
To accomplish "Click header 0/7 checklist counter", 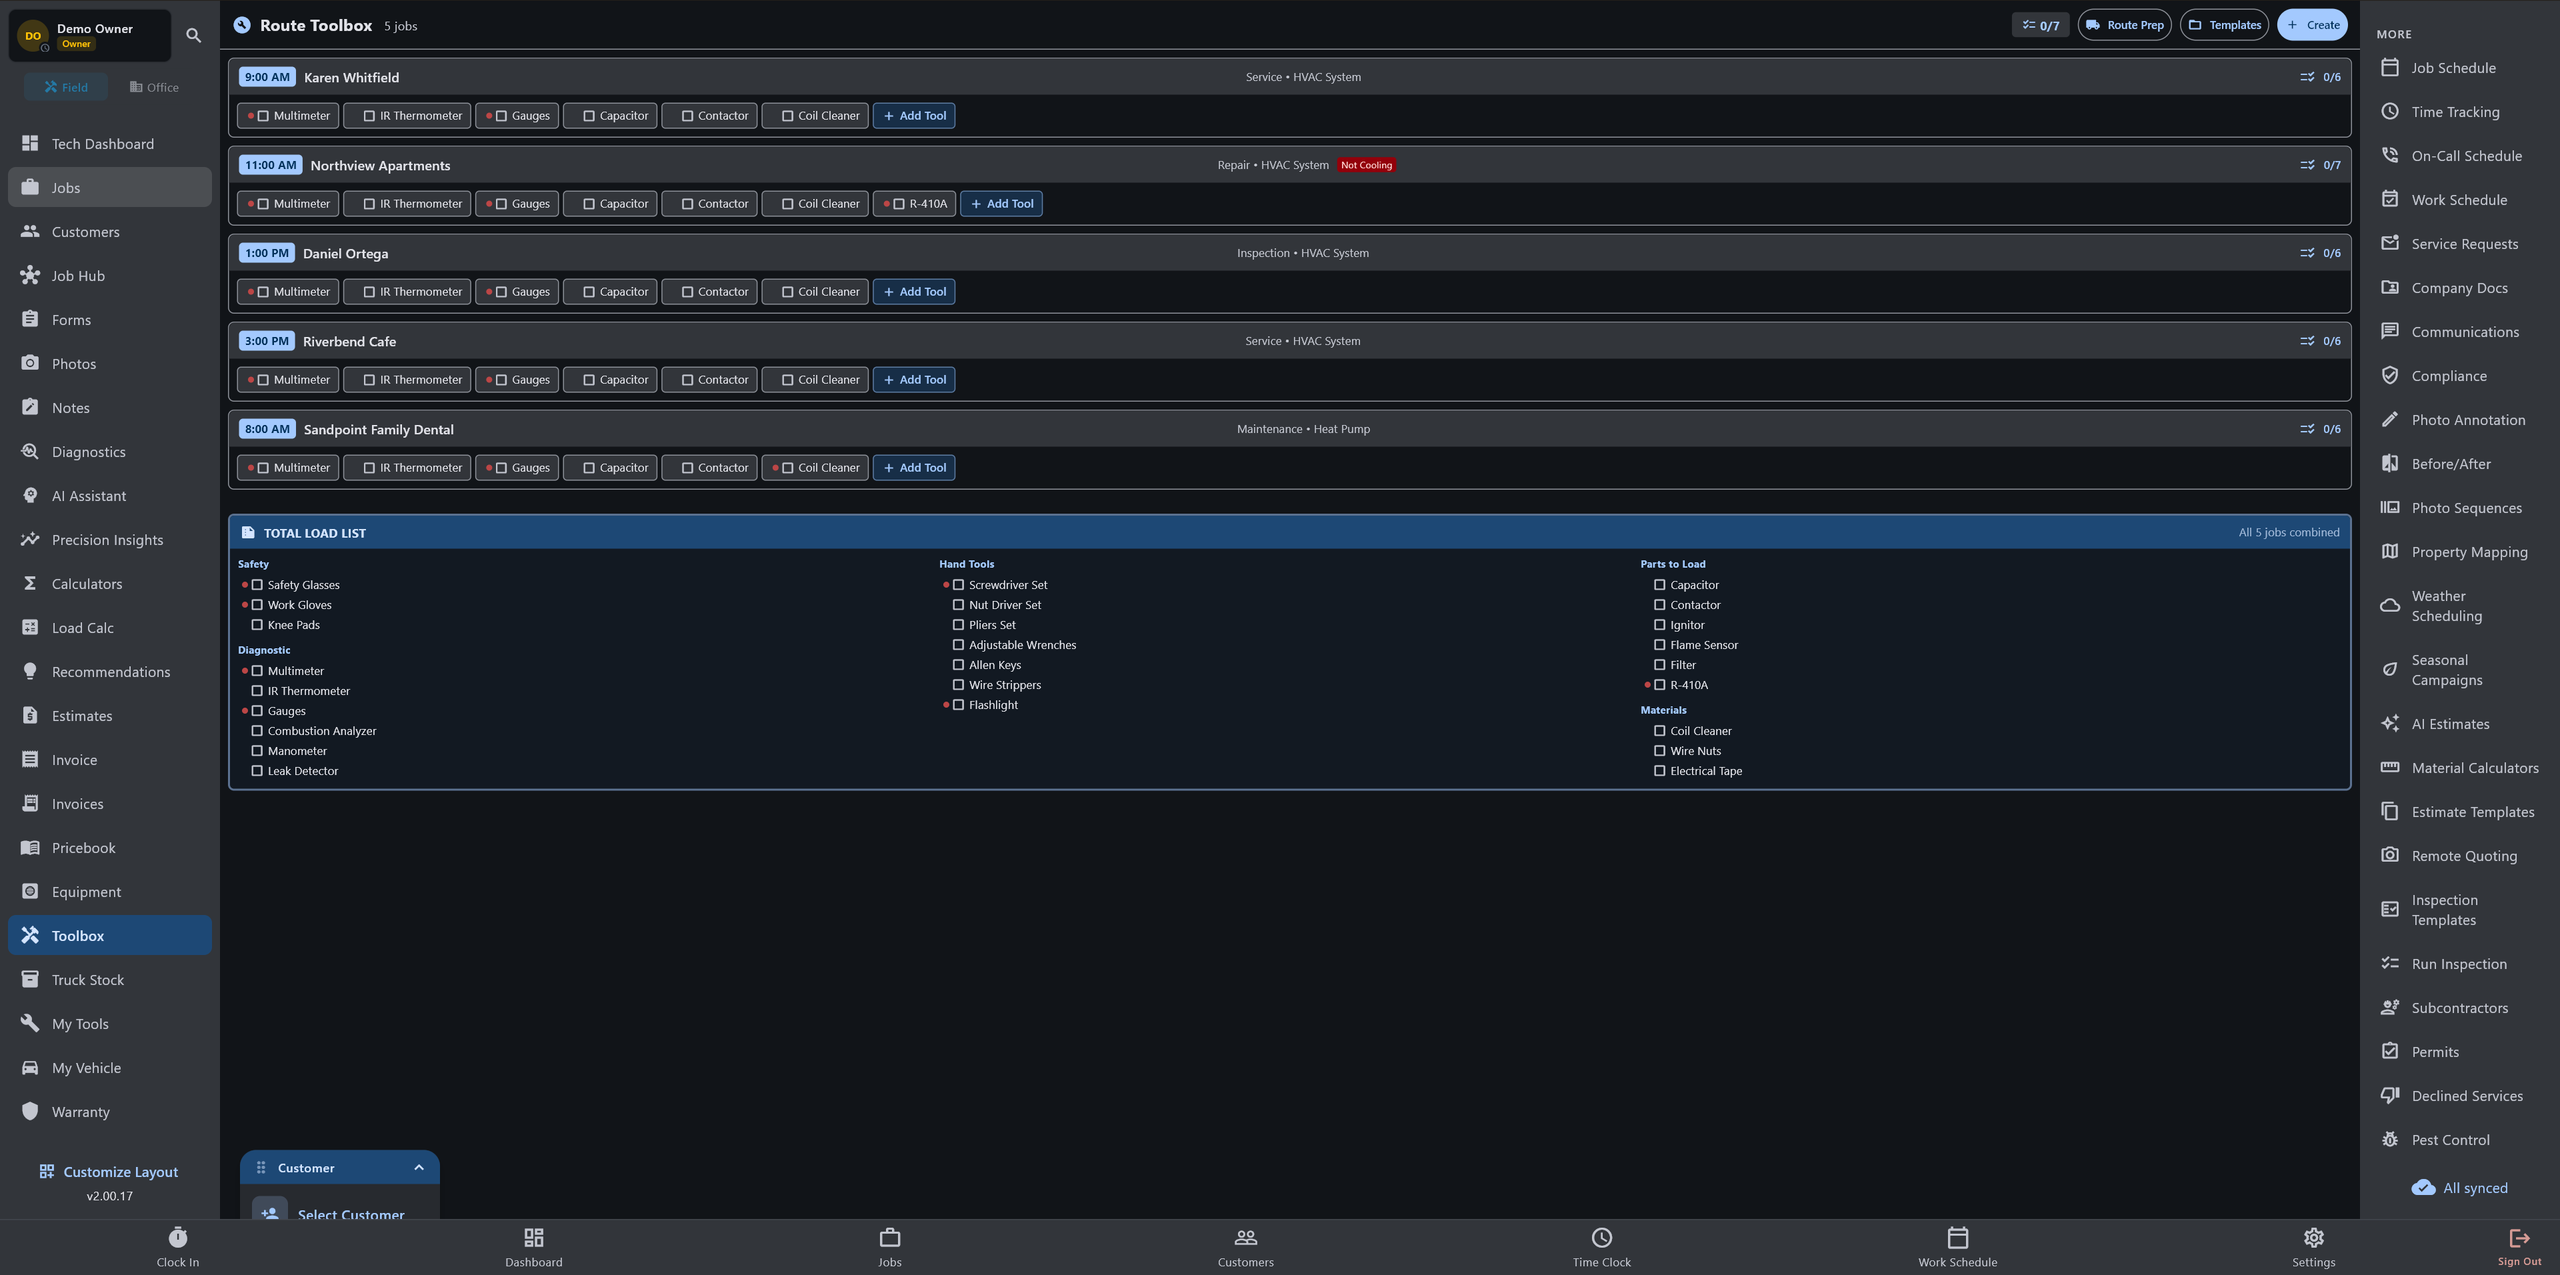I will [2040, 25].
